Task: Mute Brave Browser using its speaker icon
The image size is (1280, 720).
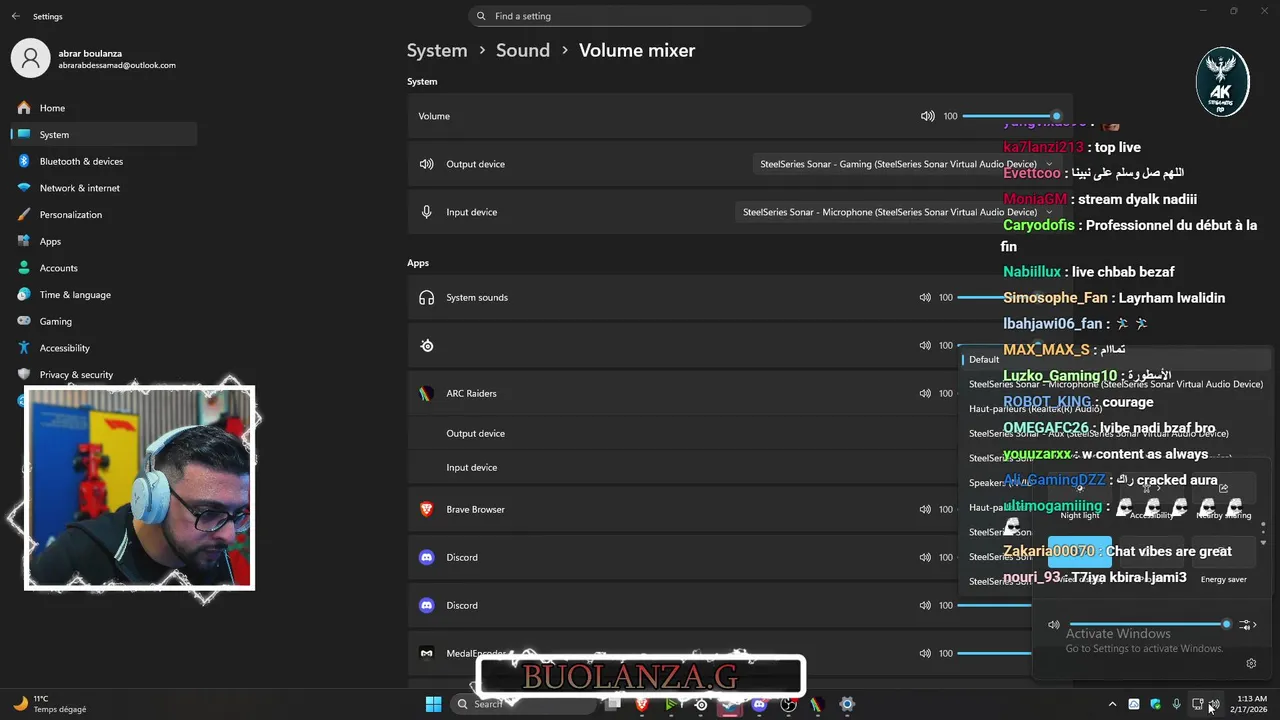Action: pyautogui.click(x=925, y=509)
